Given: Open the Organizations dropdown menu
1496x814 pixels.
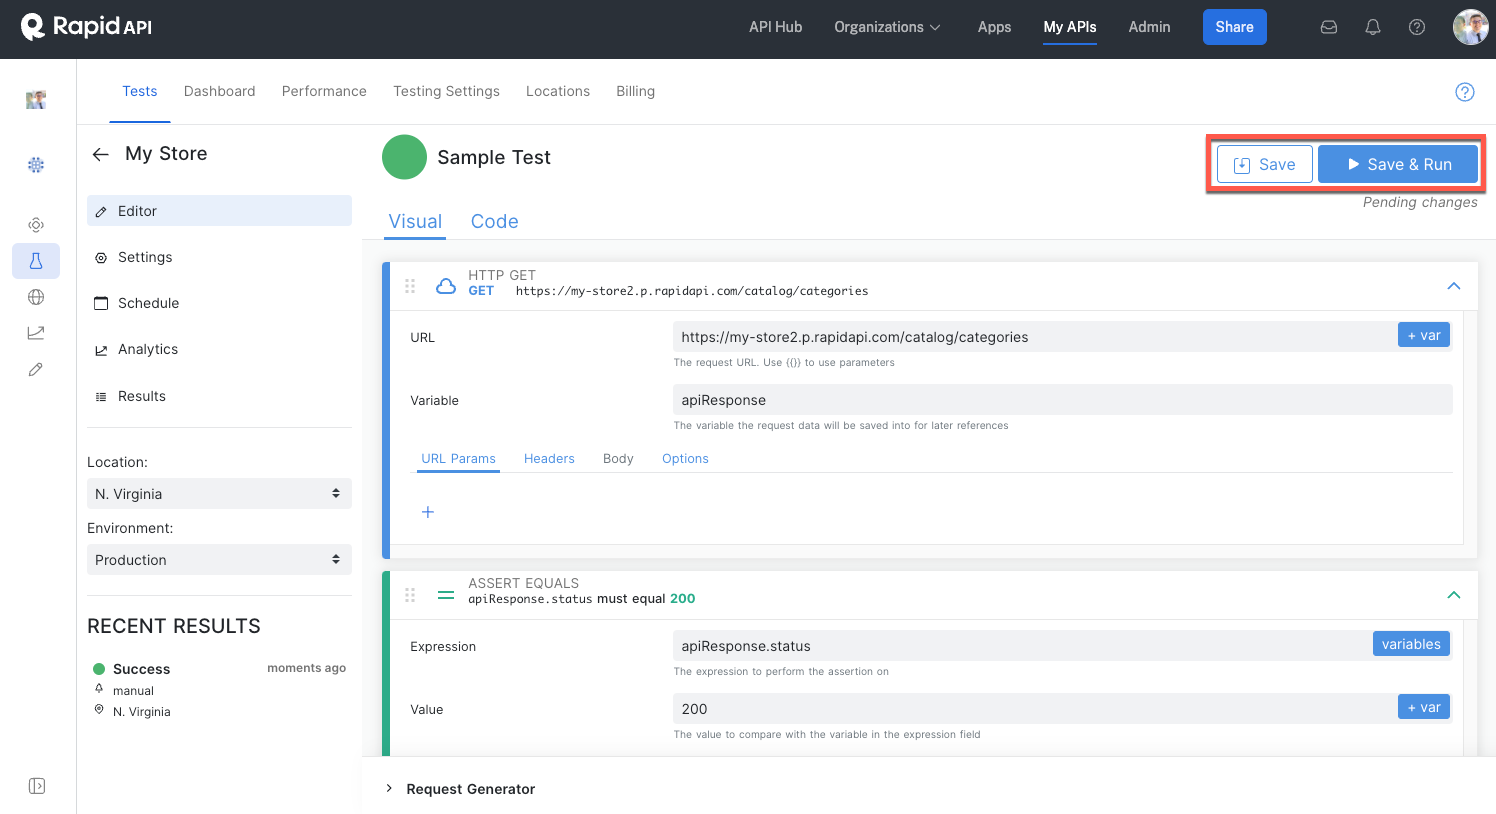Looking at the screenshot, I should (887, 27).
